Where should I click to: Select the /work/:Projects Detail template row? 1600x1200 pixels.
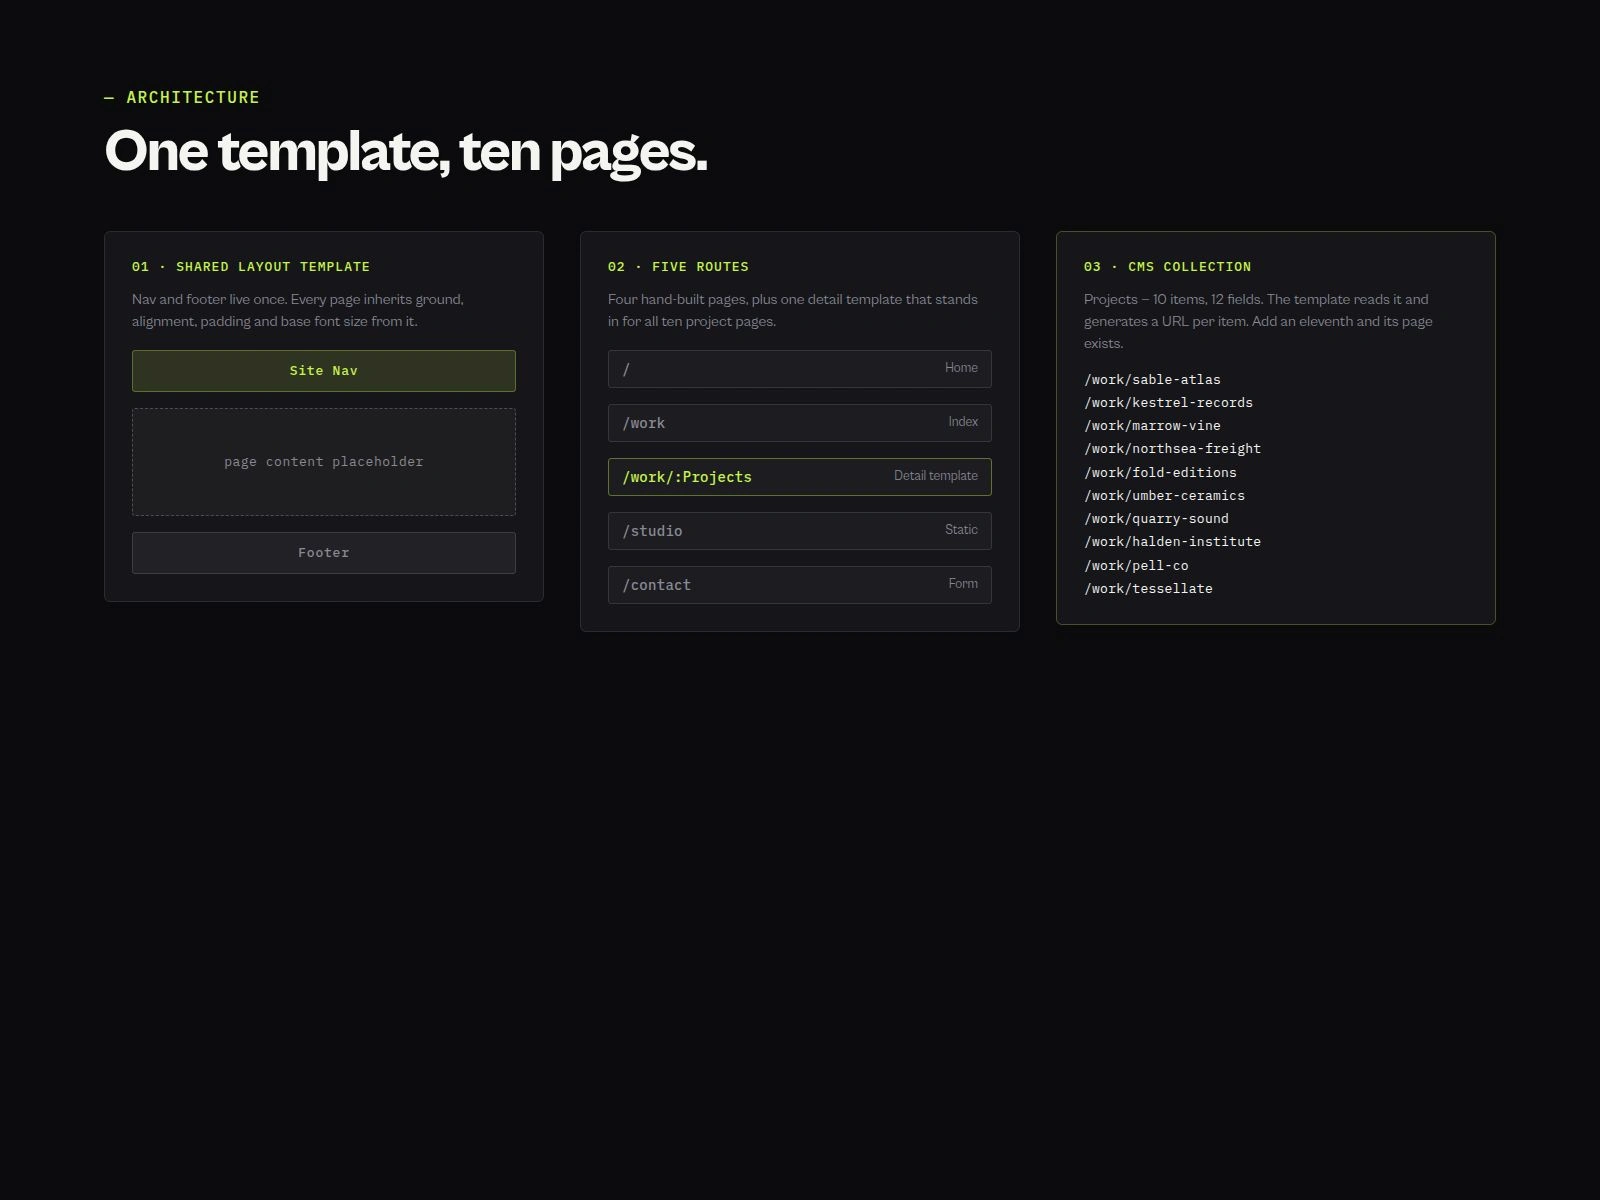[800, 477]
